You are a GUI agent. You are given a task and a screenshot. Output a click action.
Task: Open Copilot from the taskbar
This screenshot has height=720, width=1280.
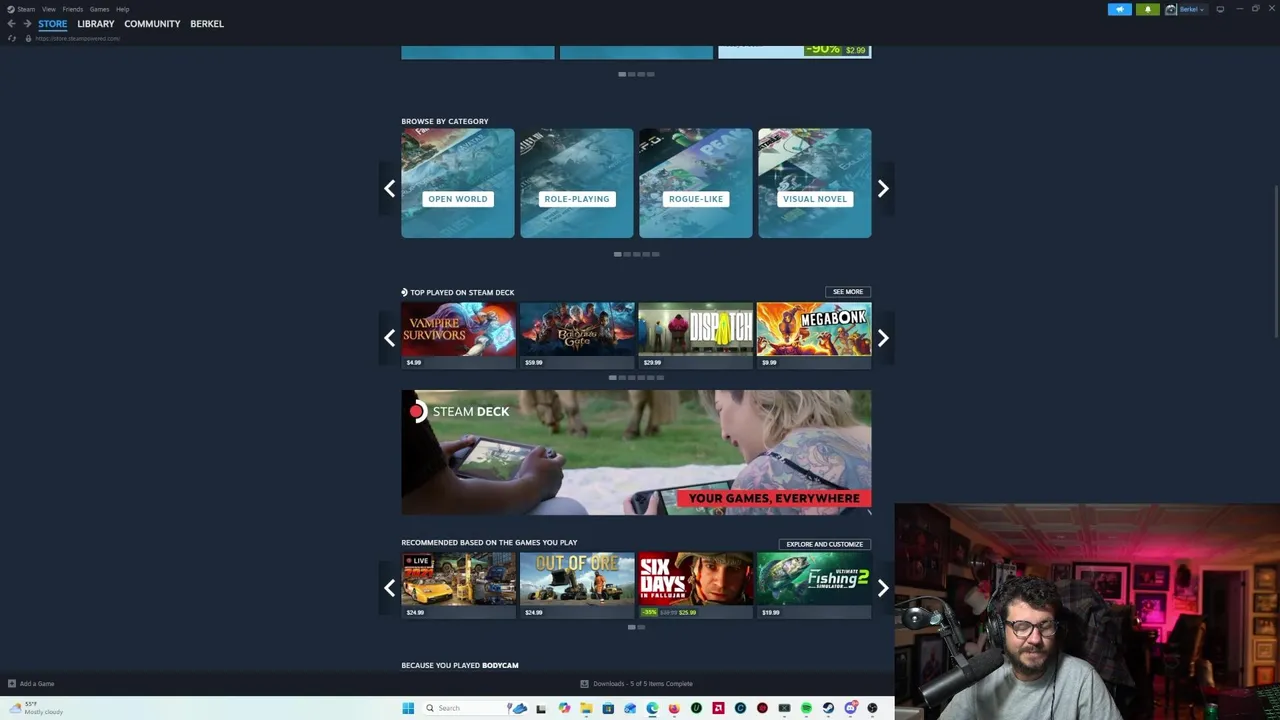pyautogui.click(x=564, y=708)
